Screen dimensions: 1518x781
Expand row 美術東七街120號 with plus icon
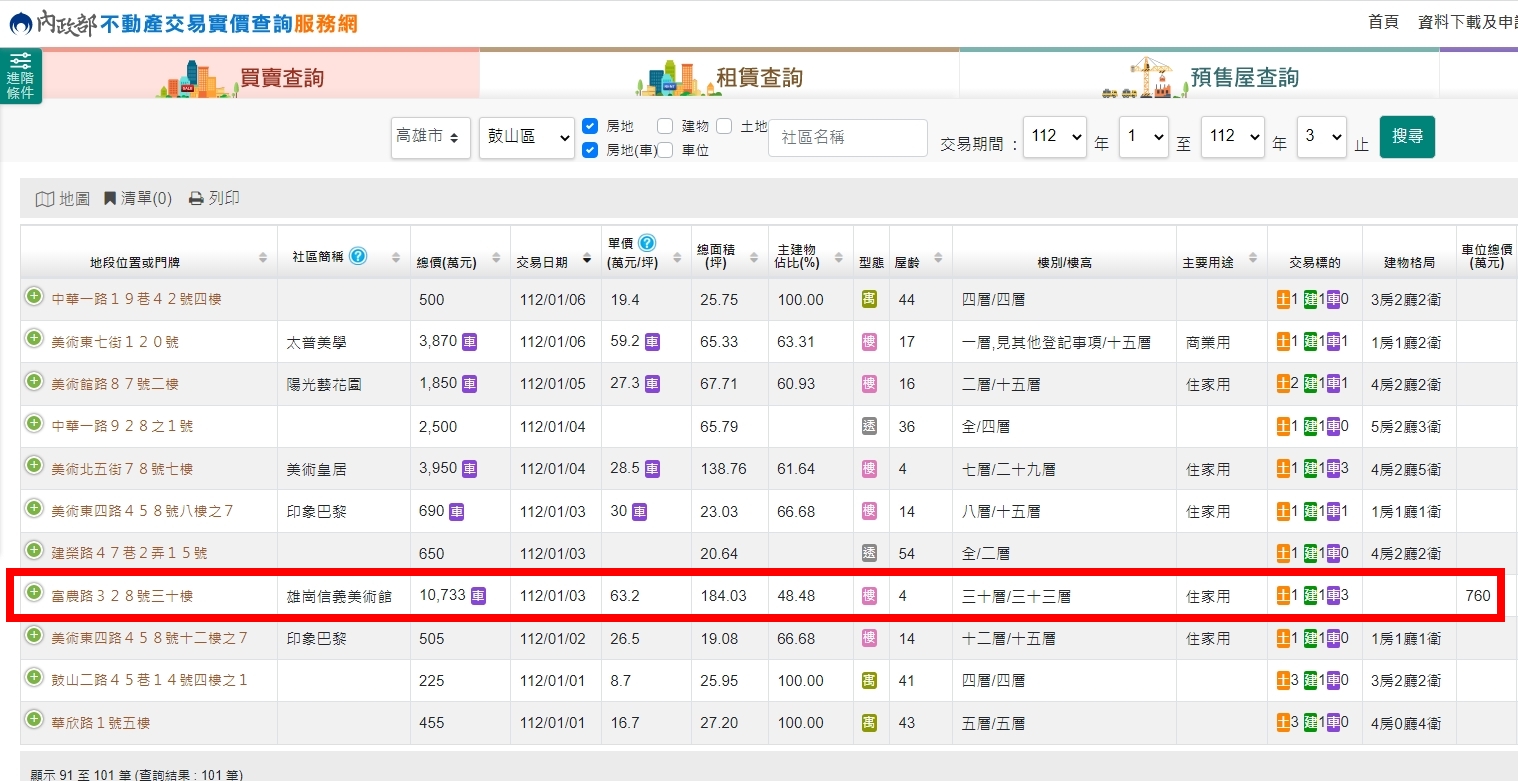(34, 339)
